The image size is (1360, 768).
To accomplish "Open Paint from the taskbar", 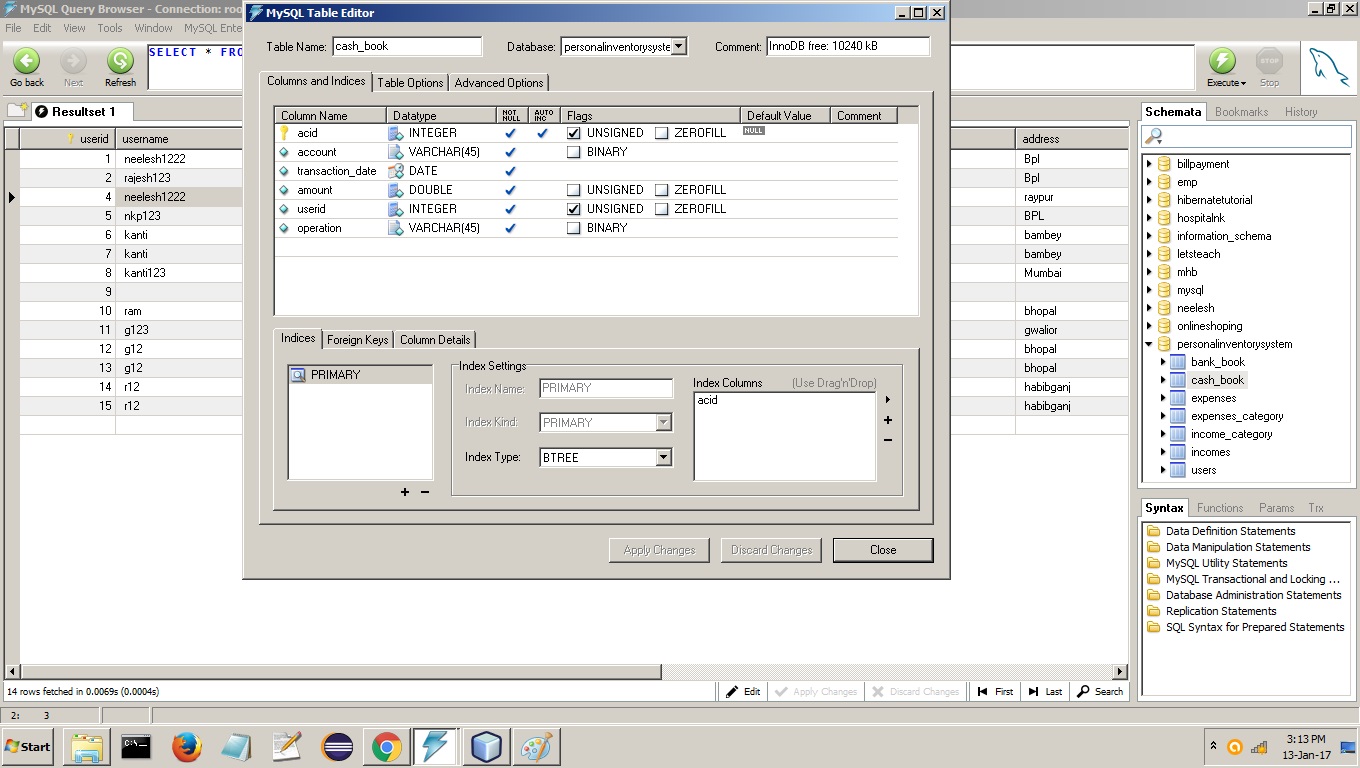I will click(536, 747).
